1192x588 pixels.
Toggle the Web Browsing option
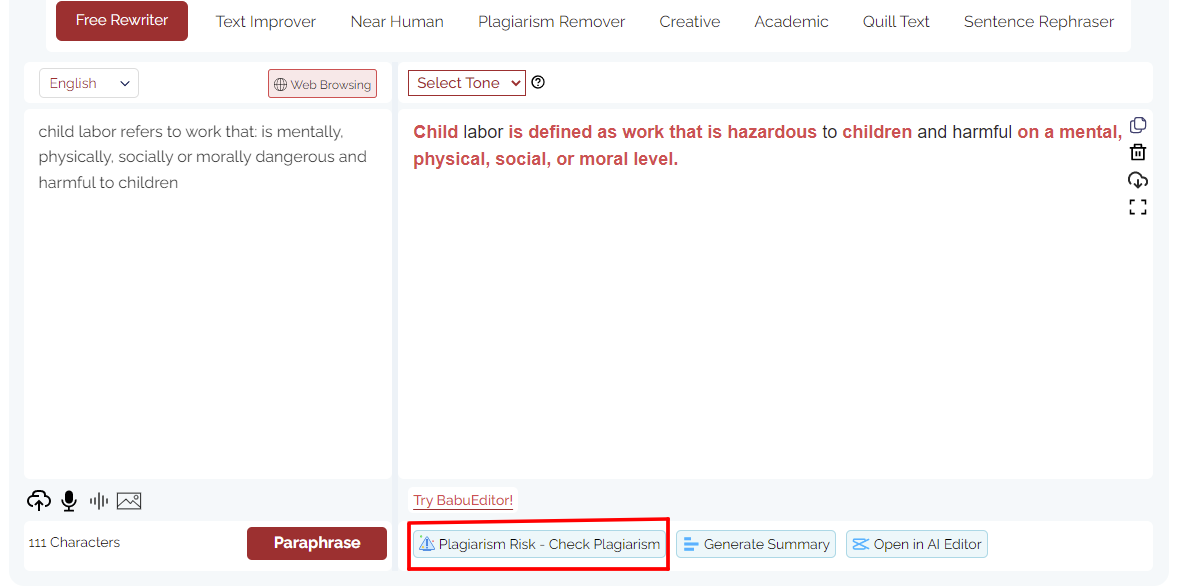click(x=322, y=84)
